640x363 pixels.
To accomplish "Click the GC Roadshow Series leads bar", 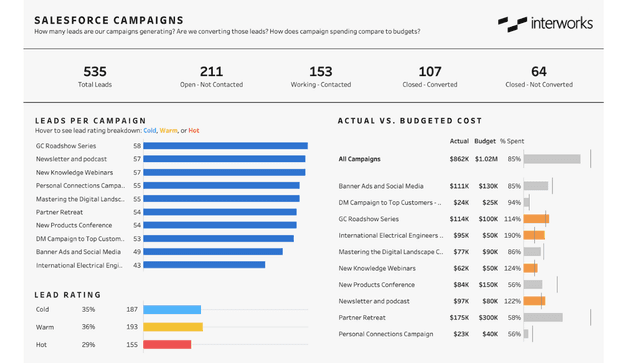I will 225,146.
